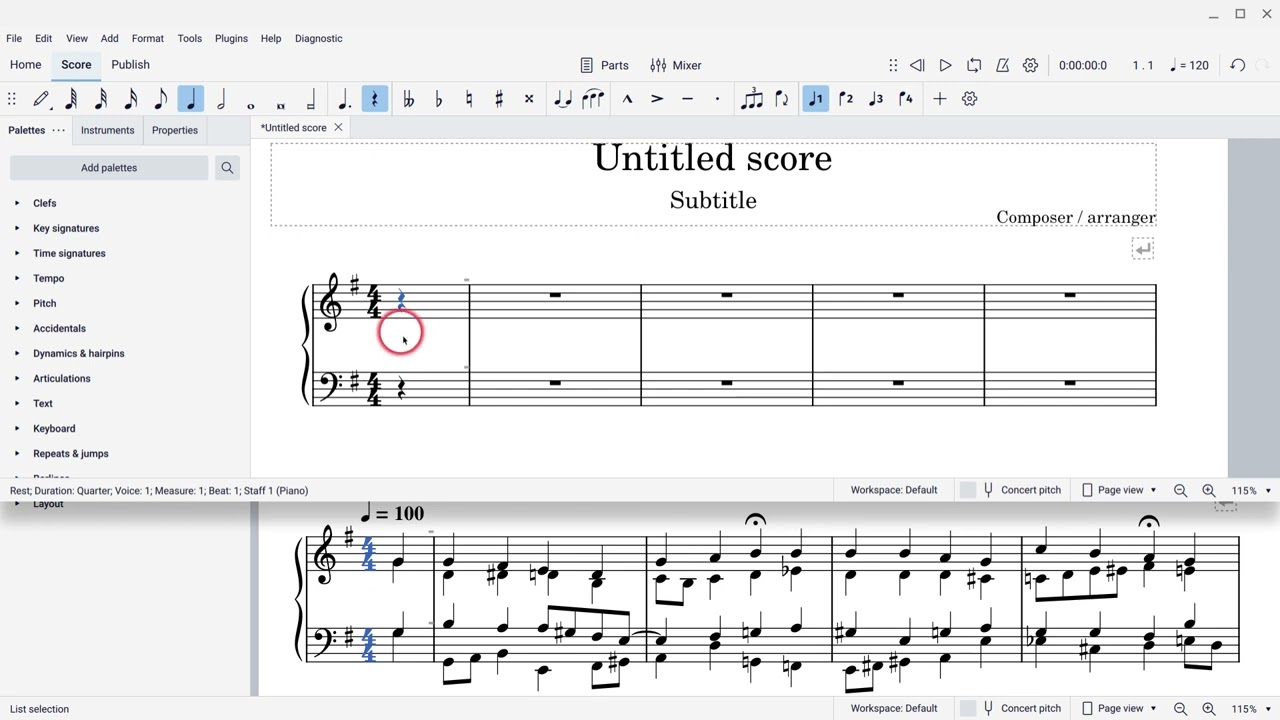Select quarter note duration

(x=191, y=99)
